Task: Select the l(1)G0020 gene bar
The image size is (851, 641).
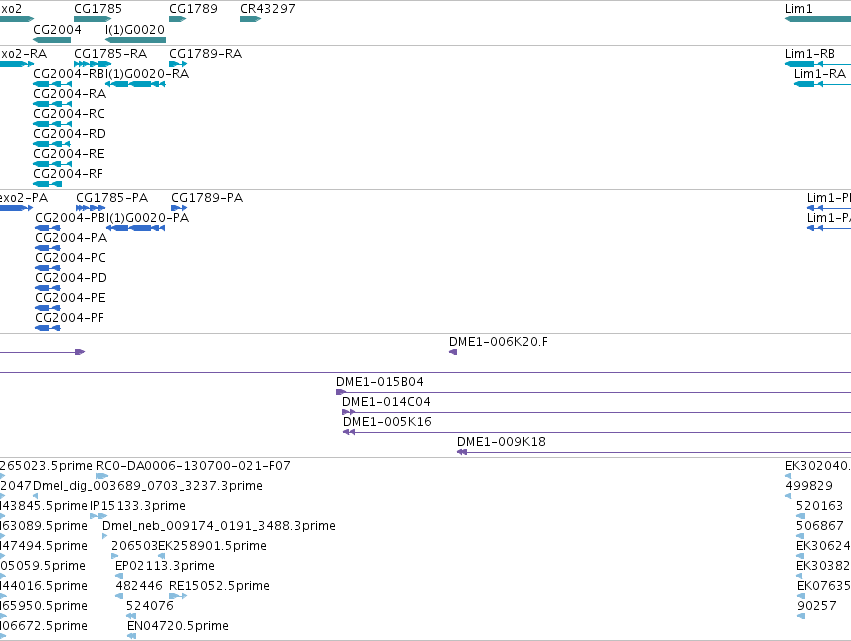Action: tap(135, 40)
